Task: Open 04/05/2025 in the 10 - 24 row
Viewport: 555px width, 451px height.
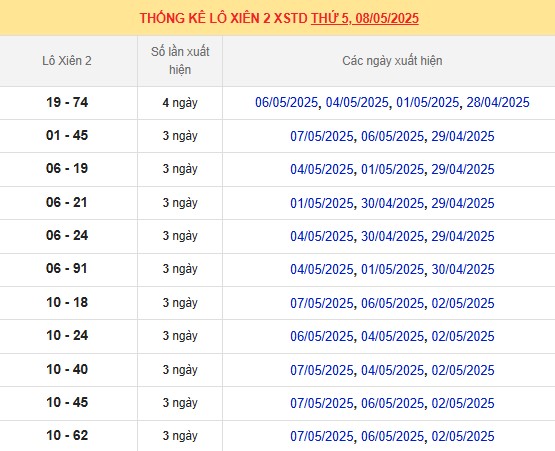Action: click(392, 336)
